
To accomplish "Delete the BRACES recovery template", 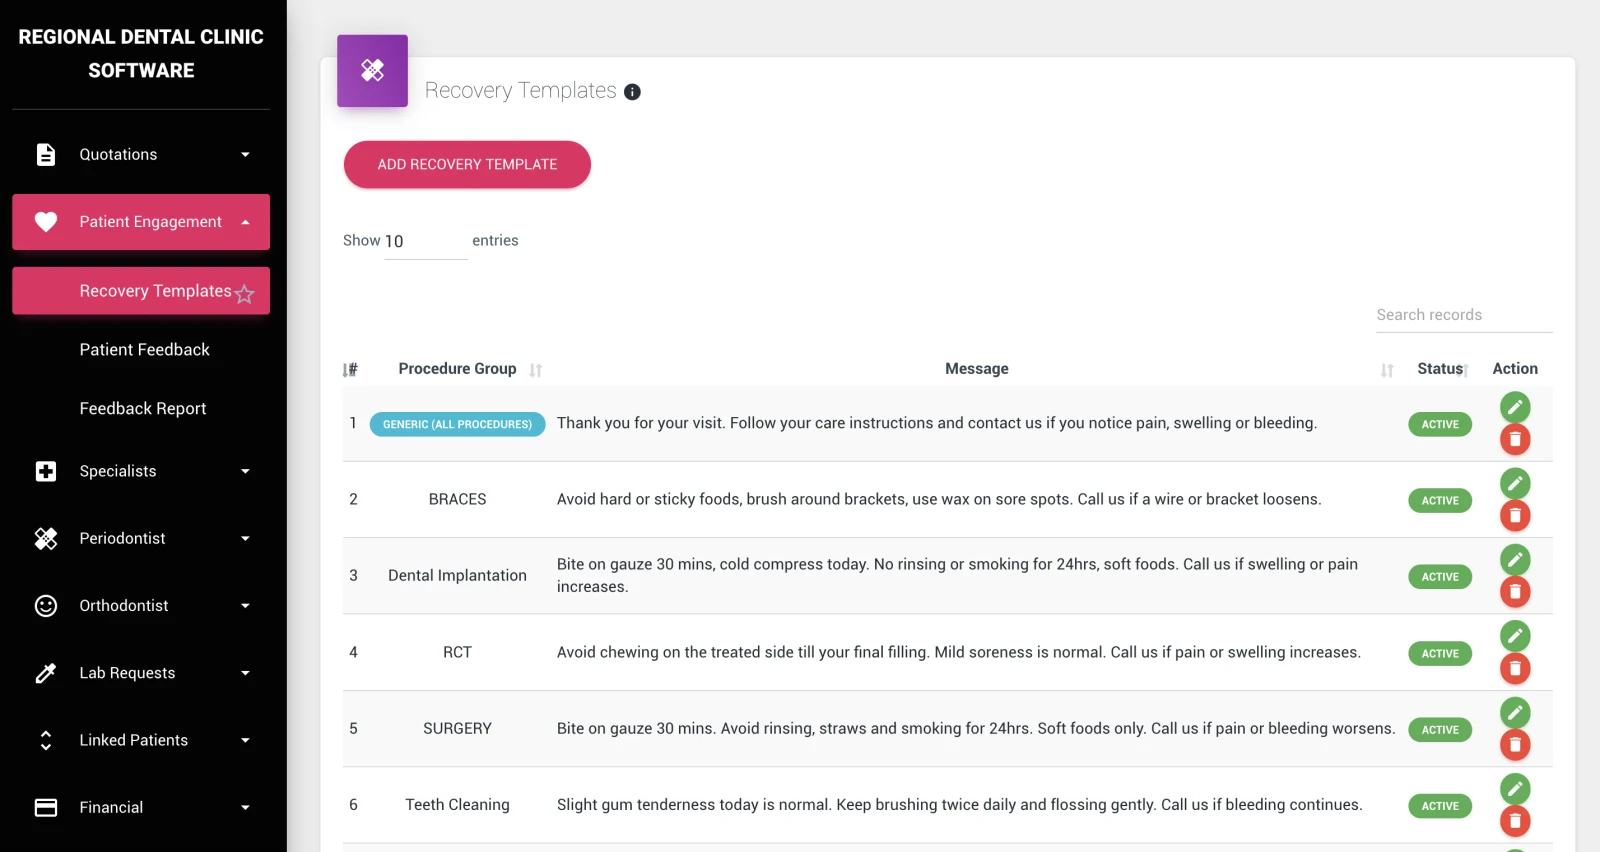I will tap(1515, 516).
